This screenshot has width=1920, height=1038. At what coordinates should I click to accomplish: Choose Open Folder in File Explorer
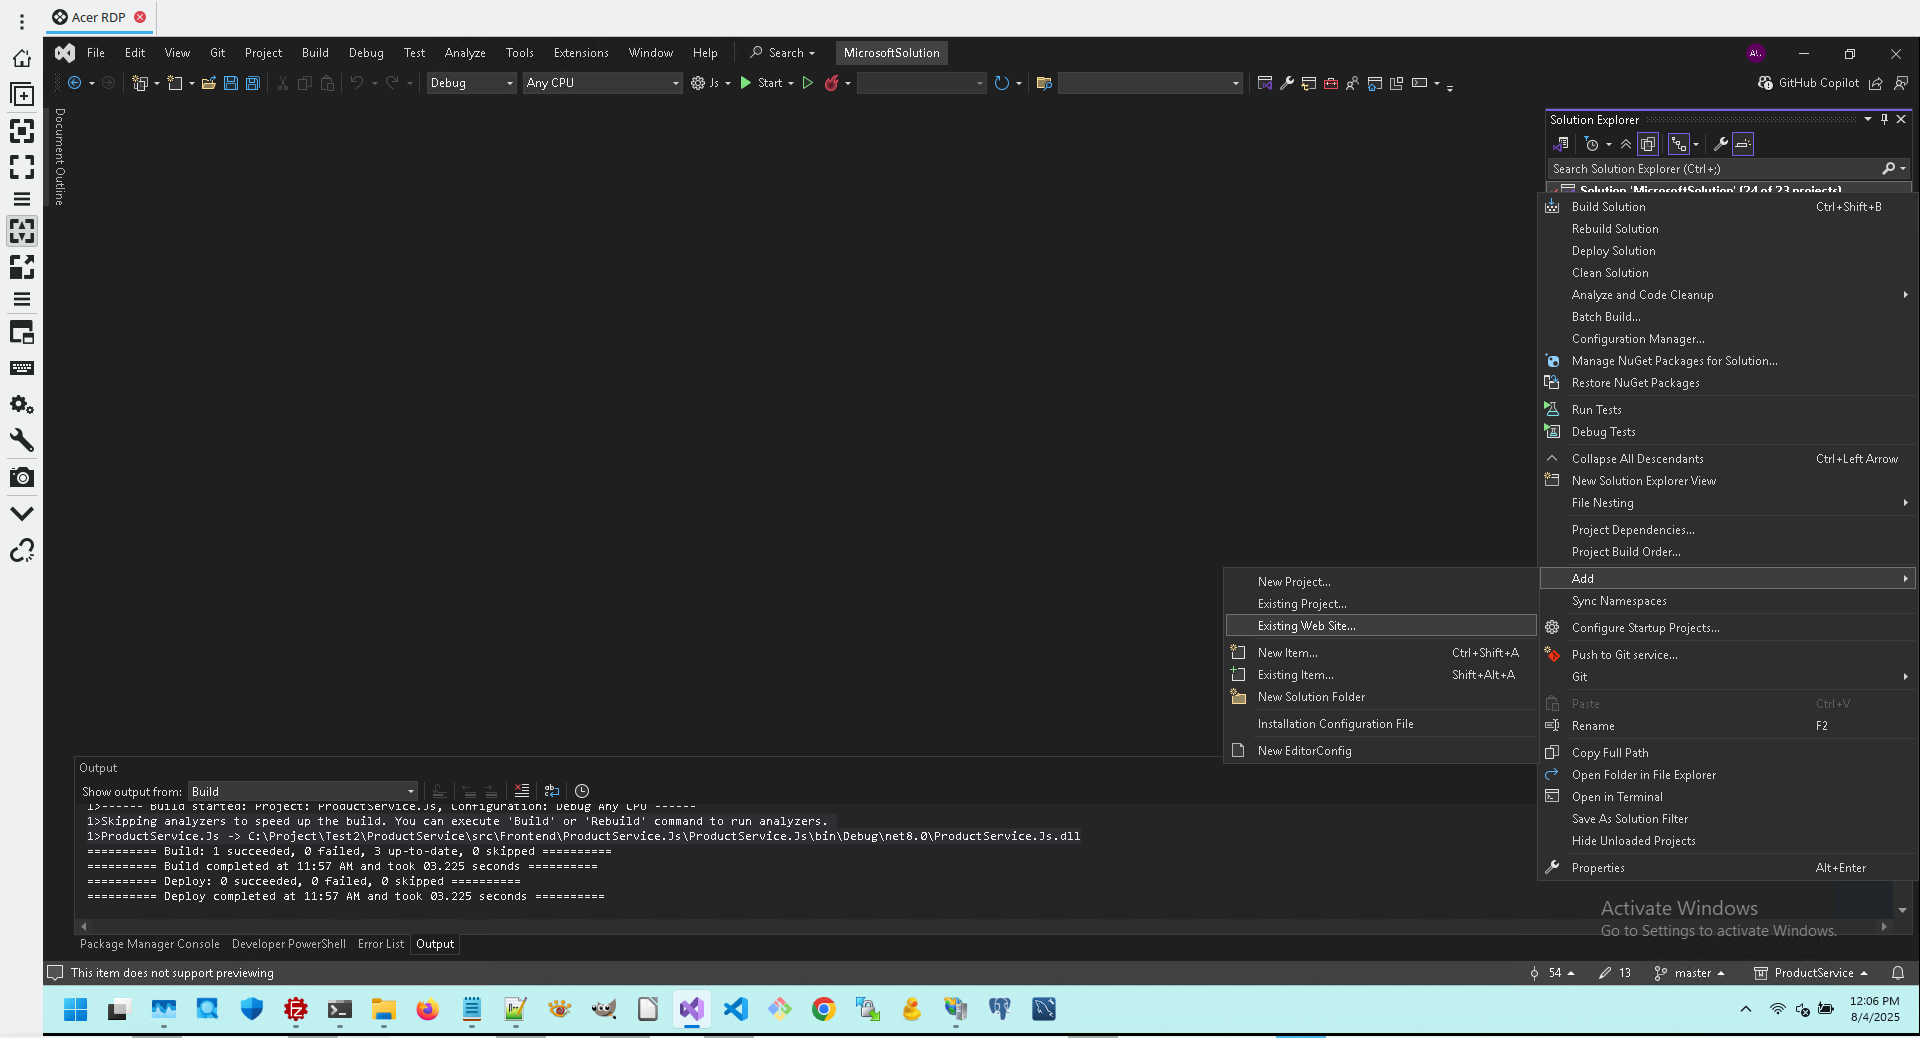coord(1726,775)
